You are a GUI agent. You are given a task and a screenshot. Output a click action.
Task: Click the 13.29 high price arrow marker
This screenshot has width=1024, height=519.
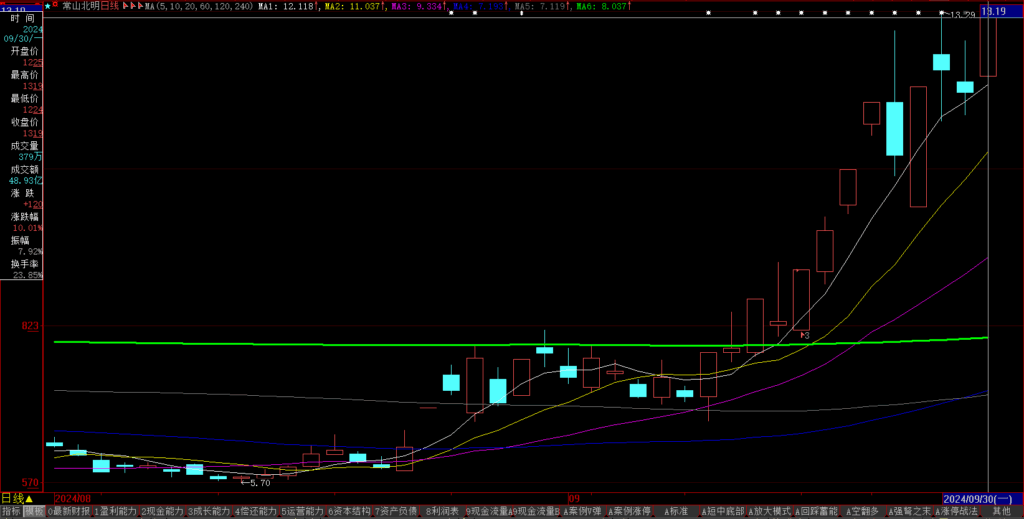[x=958, y=15]
